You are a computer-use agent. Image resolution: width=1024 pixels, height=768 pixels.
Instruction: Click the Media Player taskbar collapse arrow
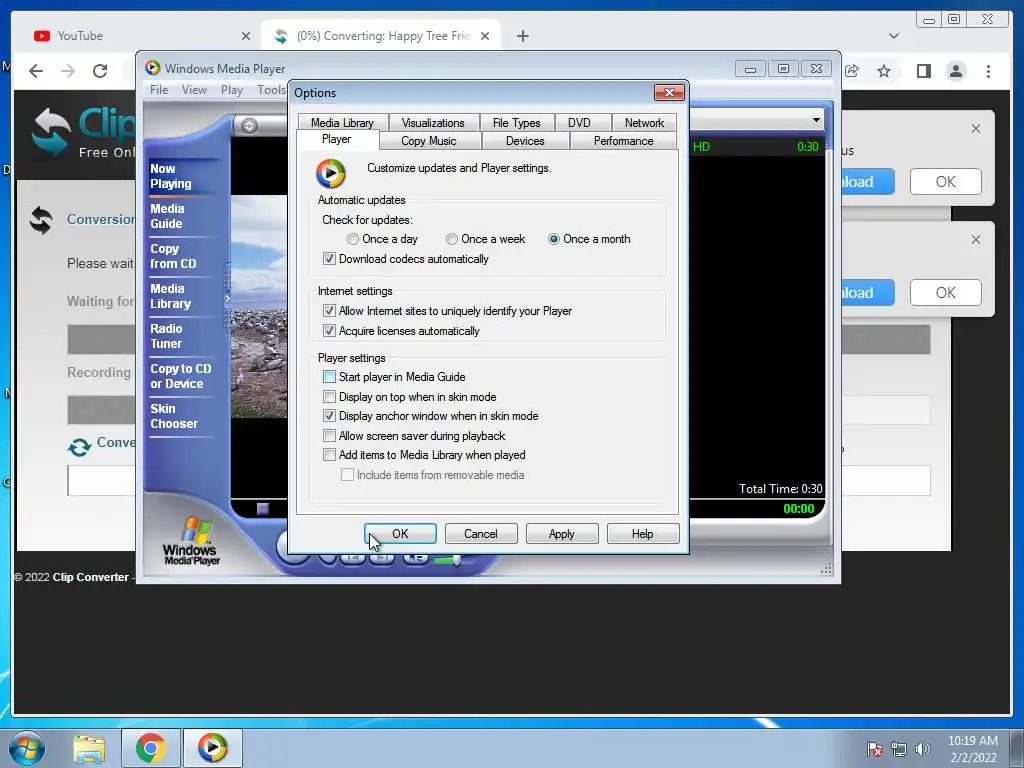(x=227, y=298)
